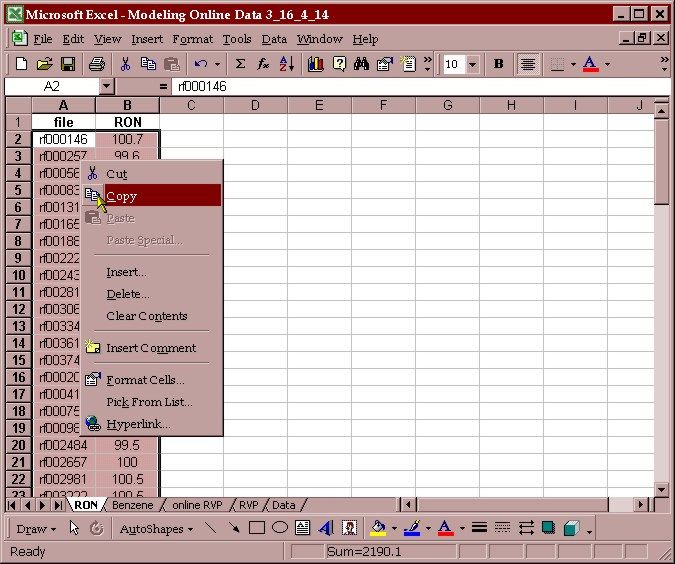Select the Rectangle drawing tool
Image resolution: width=675 pixels, height=564 pixels.
[257, 528]
